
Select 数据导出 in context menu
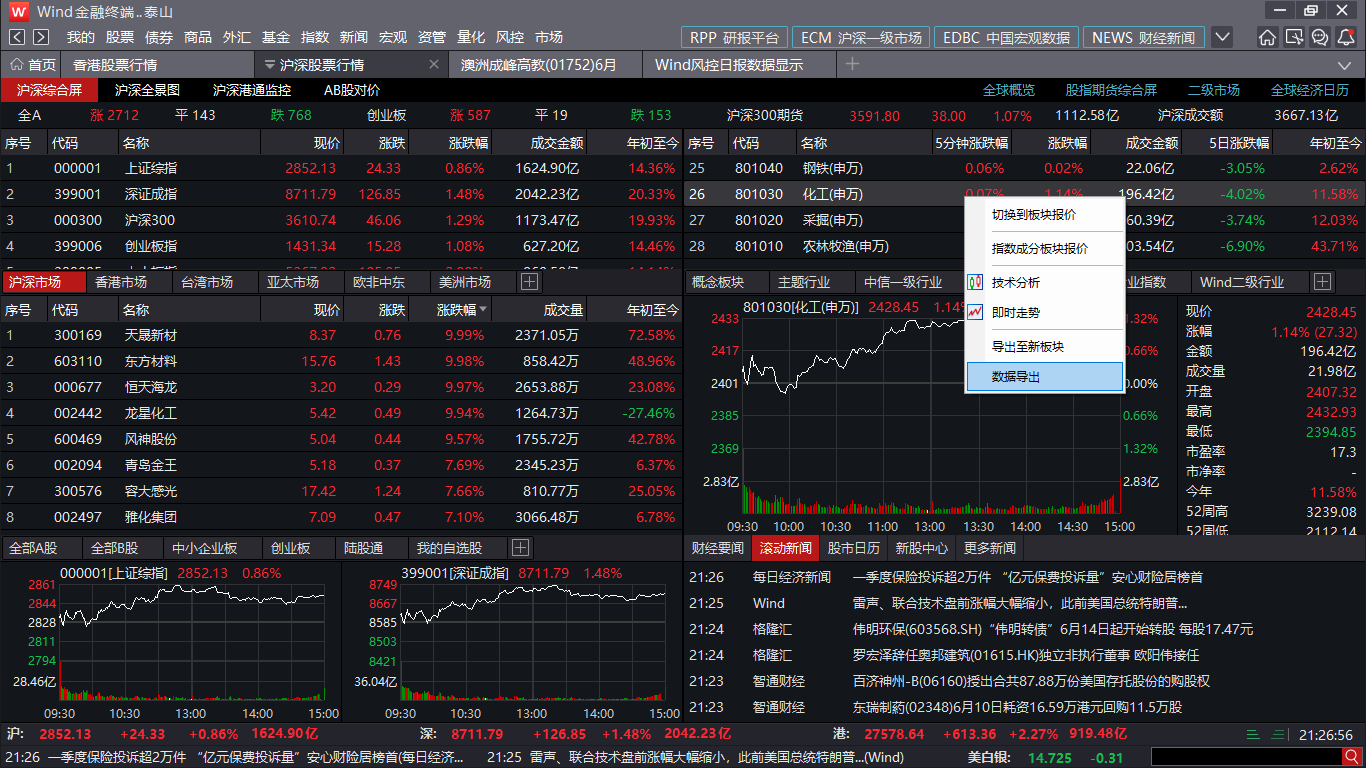[x=1044, y=377]
